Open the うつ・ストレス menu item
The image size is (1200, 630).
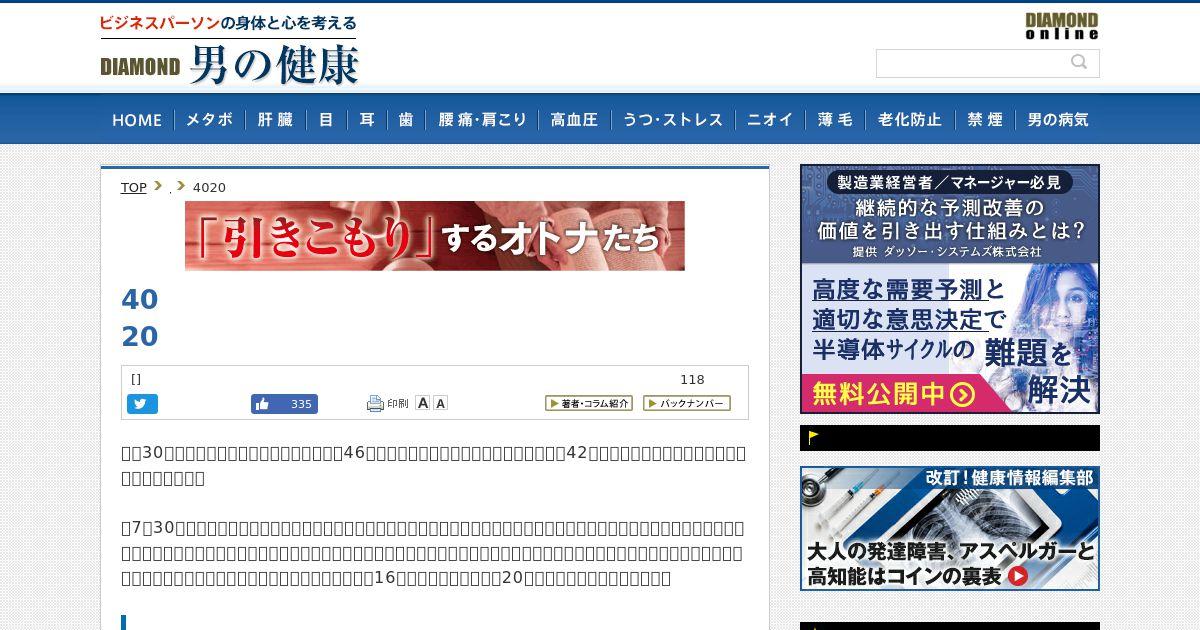673,120
